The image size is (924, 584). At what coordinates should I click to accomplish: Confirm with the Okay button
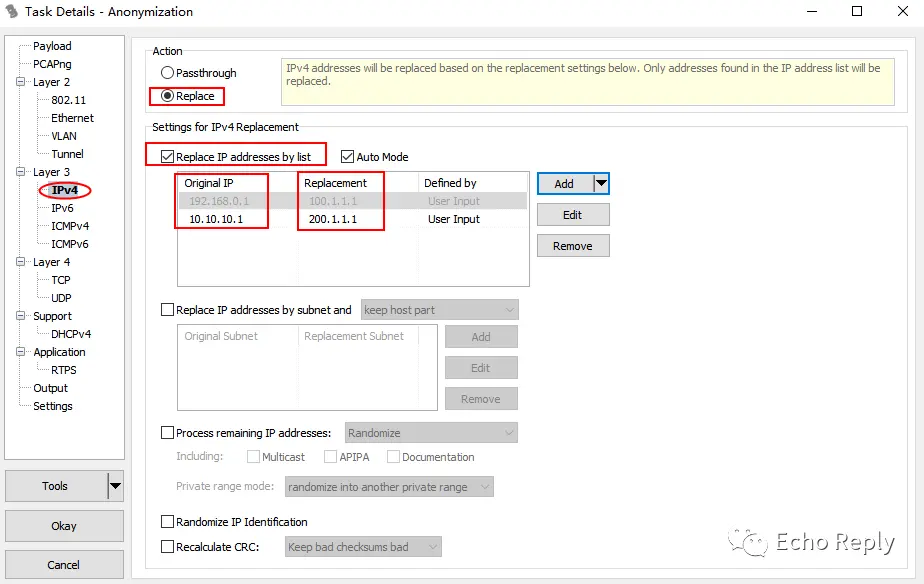click(x=64, y=526)
